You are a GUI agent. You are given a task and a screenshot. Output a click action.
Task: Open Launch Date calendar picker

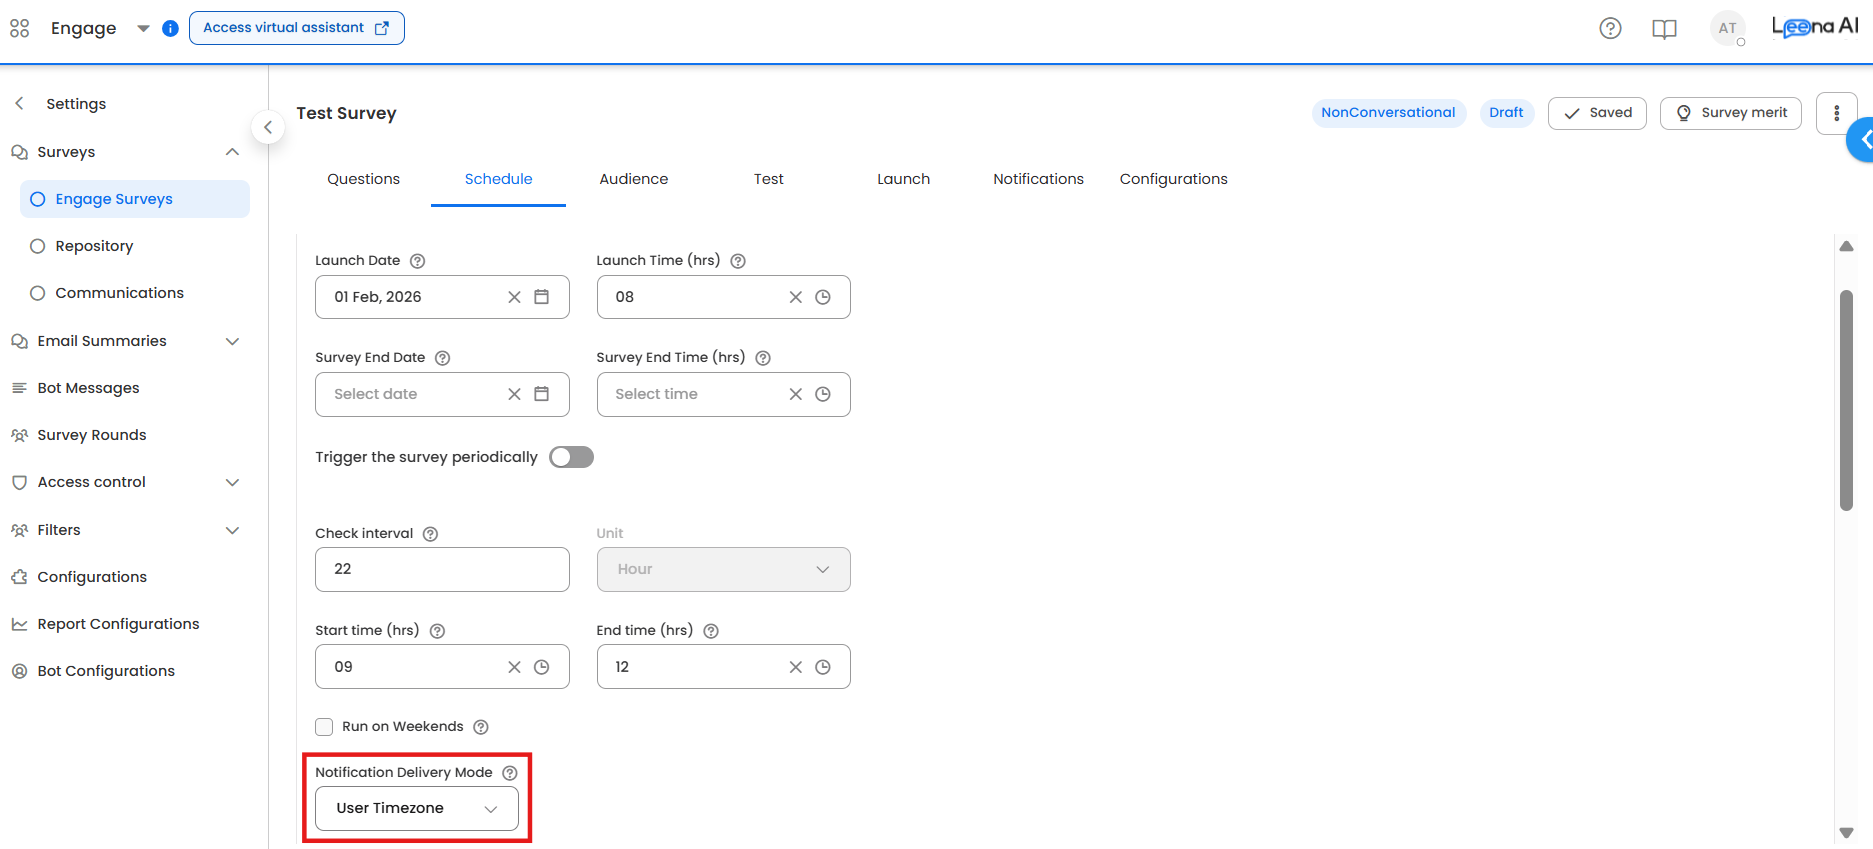tap(541, 297)
